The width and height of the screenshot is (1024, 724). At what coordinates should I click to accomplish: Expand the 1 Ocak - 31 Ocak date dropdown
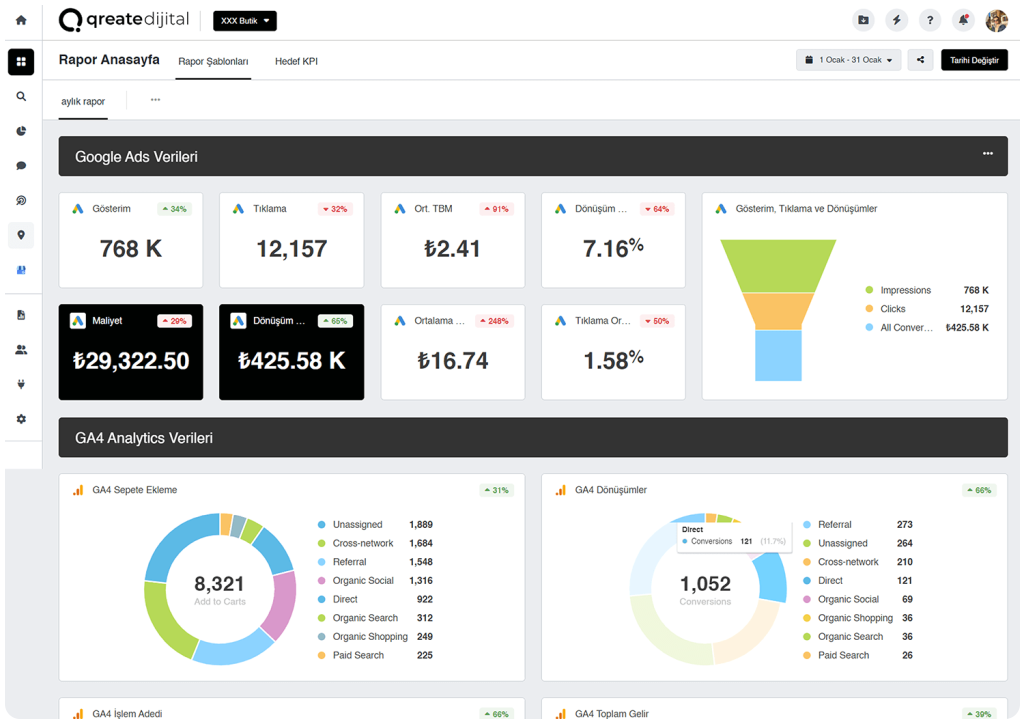[x=849, y=60]
